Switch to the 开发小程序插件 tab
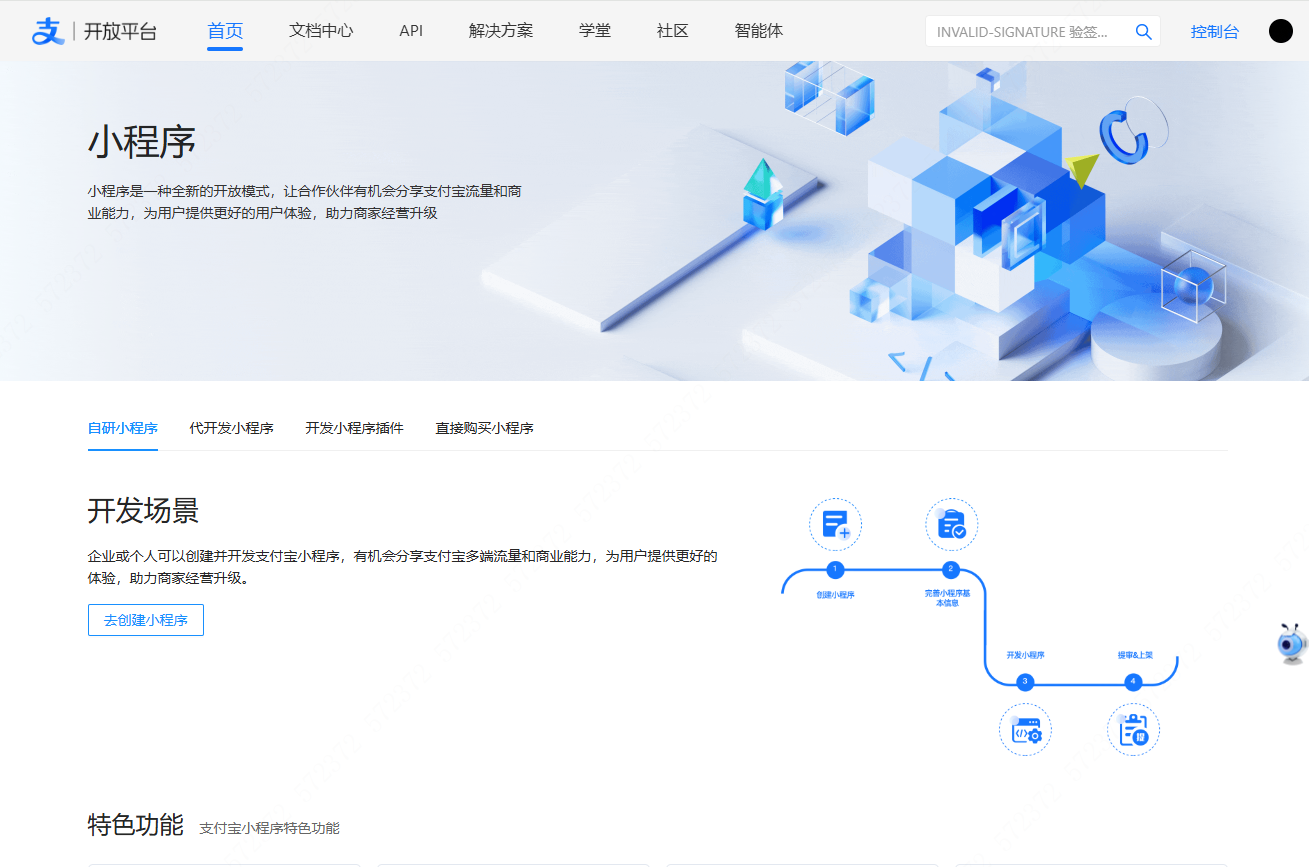This screenshot has height=867, width=1309. coord(354,428)
